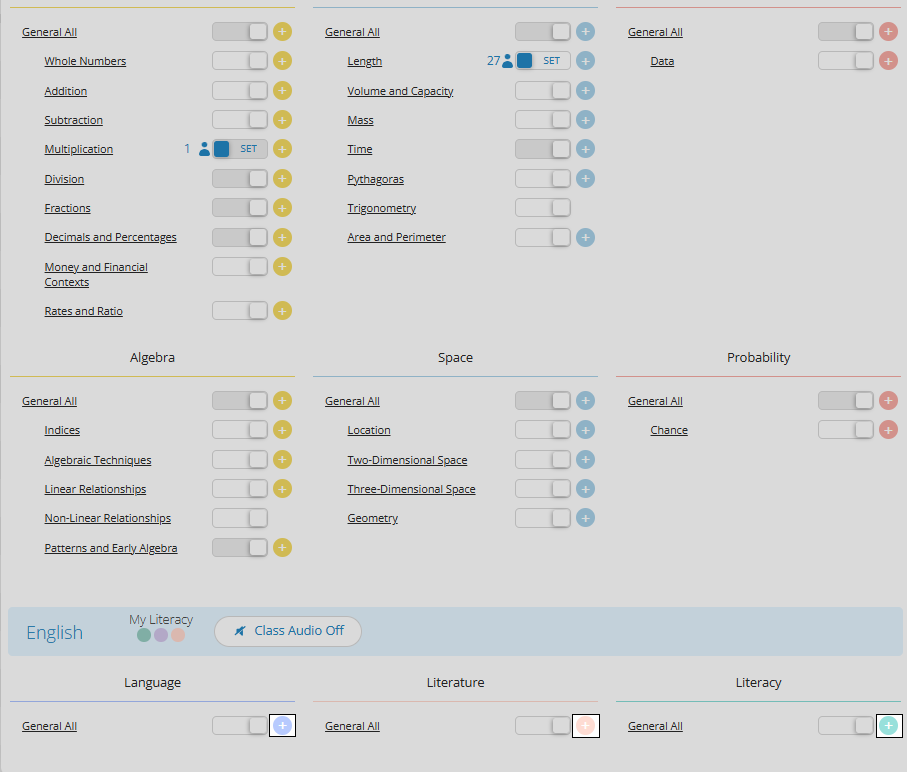Click the yellow plus icon beside Fractions

(282, 208)
